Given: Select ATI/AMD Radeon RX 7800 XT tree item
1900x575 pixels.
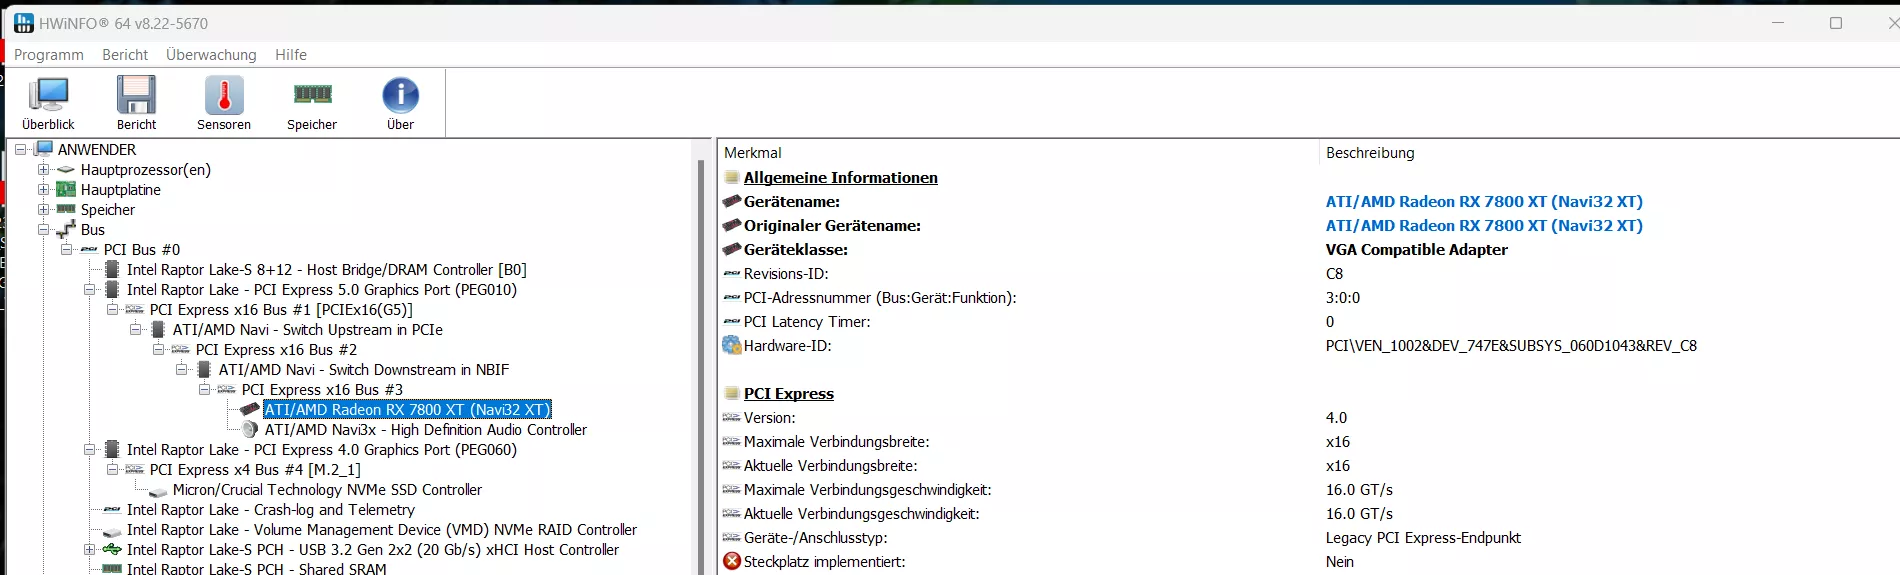Looking at the screenshot, I should click(407, 409).
